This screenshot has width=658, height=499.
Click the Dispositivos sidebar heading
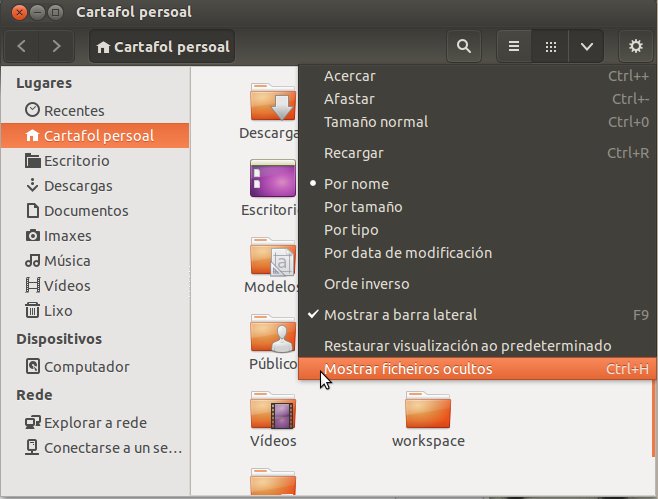pos(59,339)
